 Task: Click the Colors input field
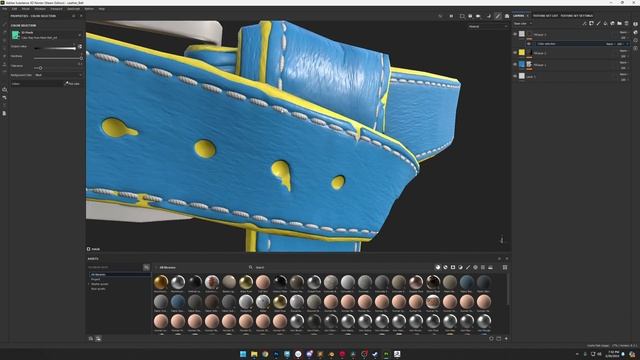(x=37, y=84)
